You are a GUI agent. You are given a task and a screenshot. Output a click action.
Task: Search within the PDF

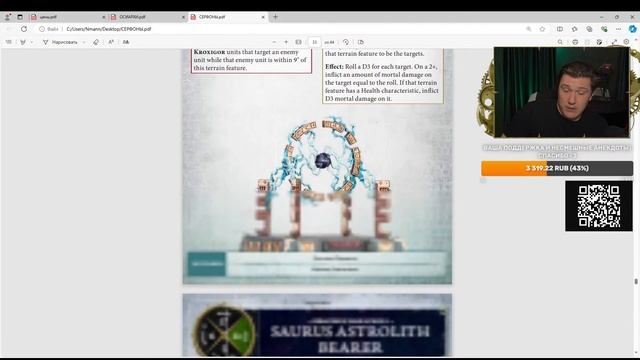point(560,42)
